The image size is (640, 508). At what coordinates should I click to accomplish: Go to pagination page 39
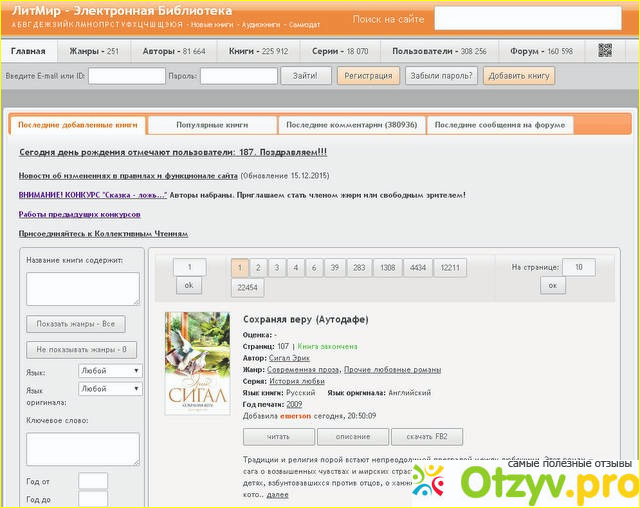click(x=335, y=268)
